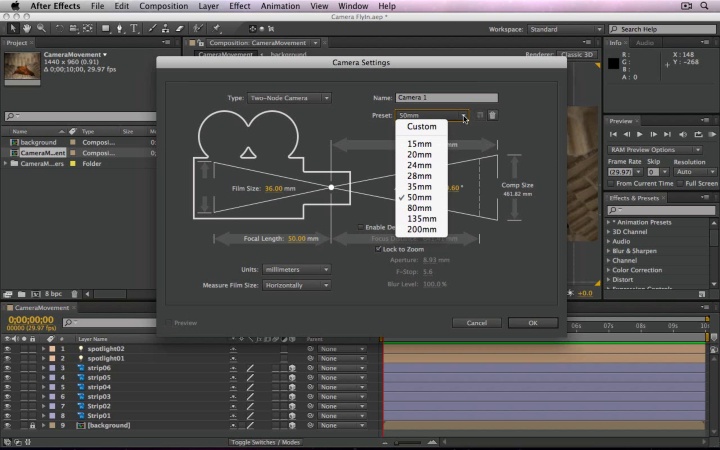Uncheck Lock to Zoom
This screenshot has height=450, width=720.
click(x=378, y=249)
